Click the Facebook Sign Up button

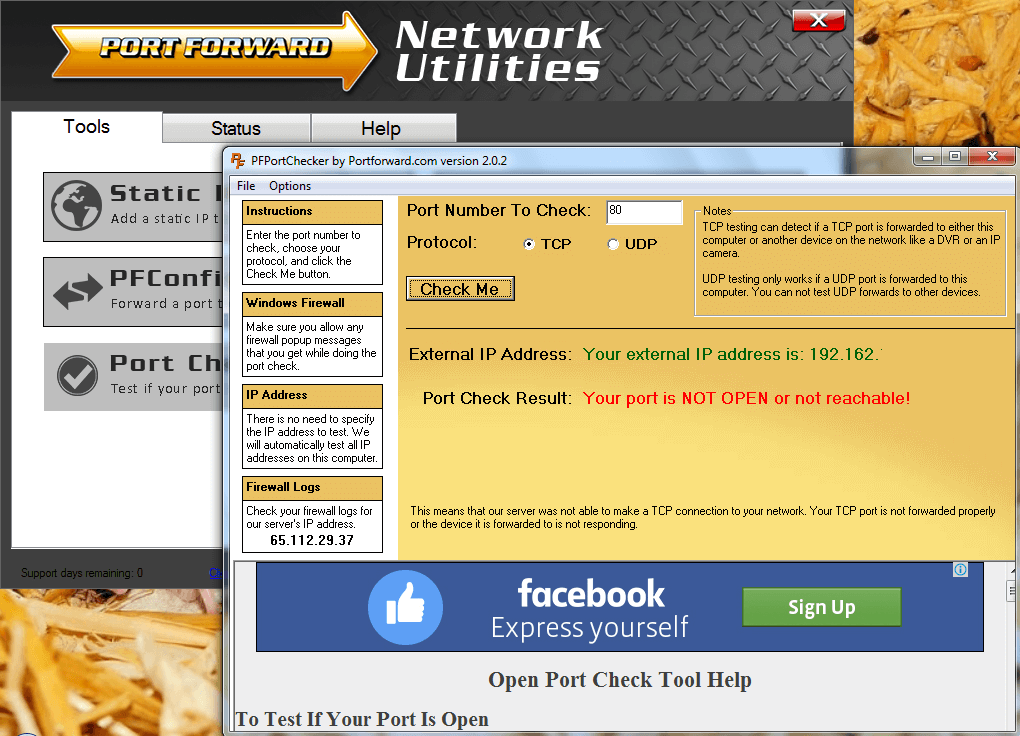pos(821,607)
